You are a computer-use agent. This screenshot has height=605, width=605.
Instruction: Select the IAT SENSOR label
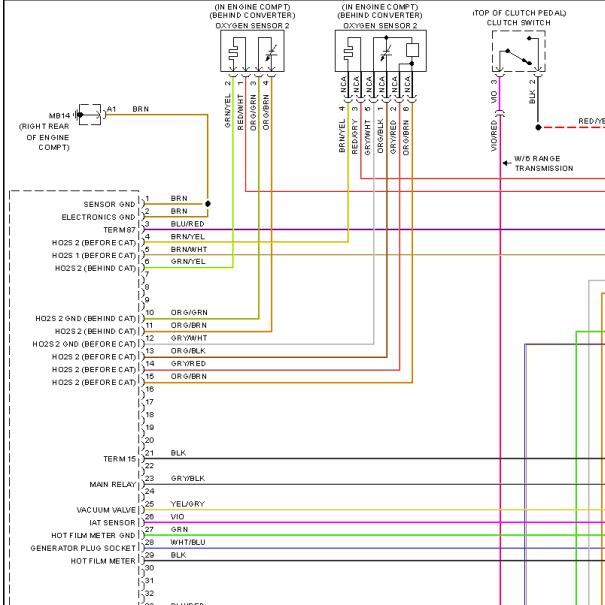click(112, 523)
